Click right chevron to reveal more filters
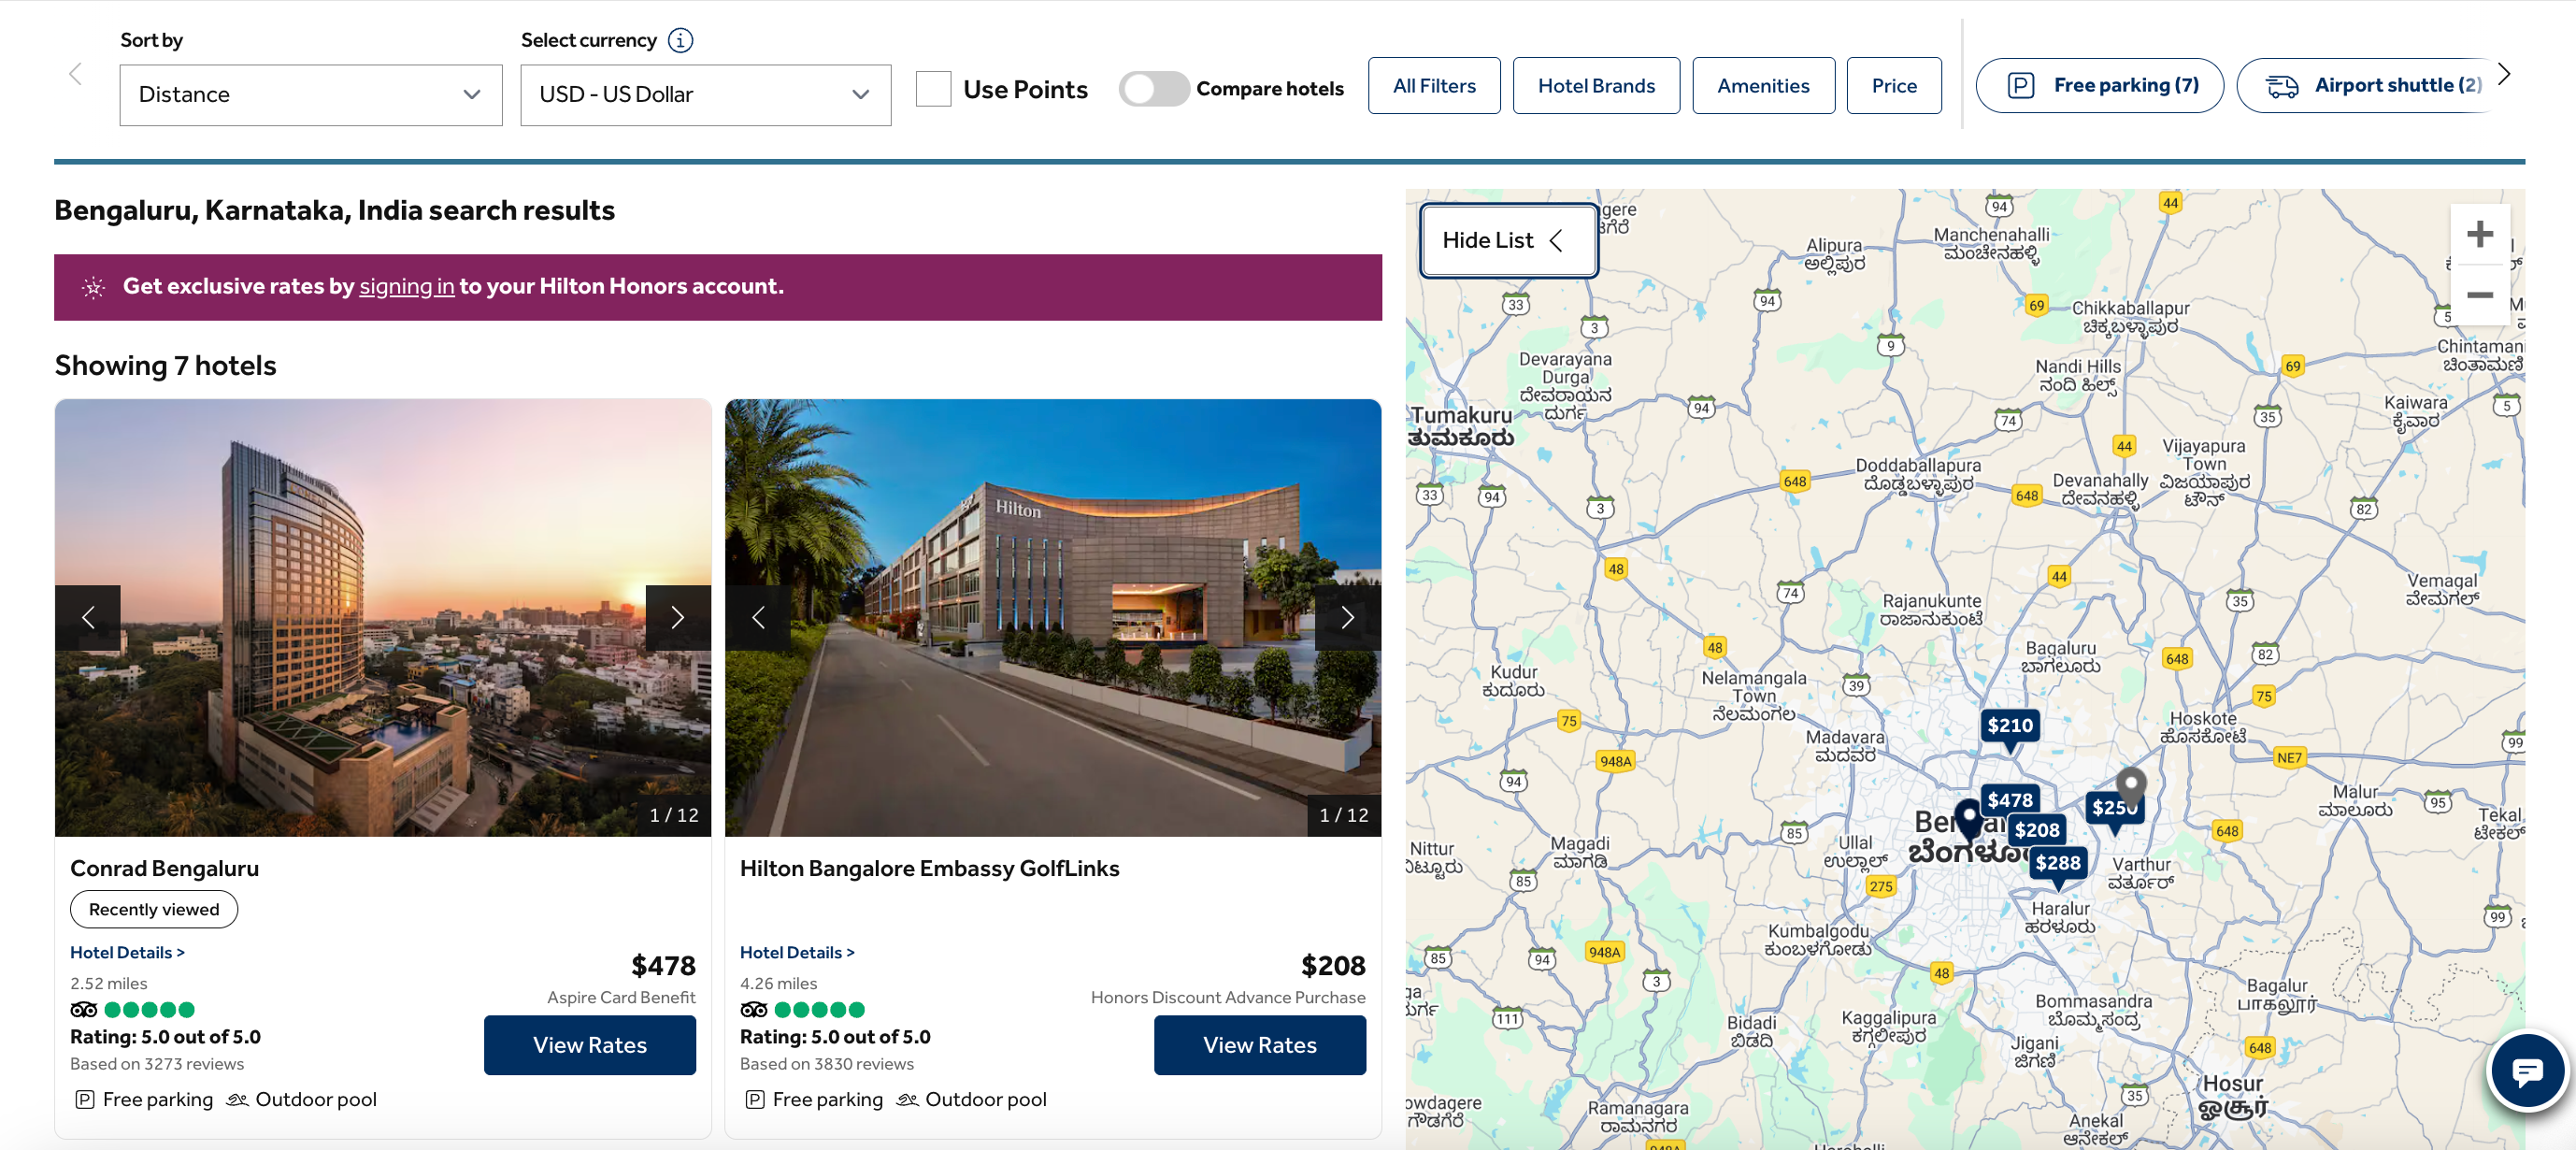Viewport: 2576px width, 1150px height. pos(2503,73)
